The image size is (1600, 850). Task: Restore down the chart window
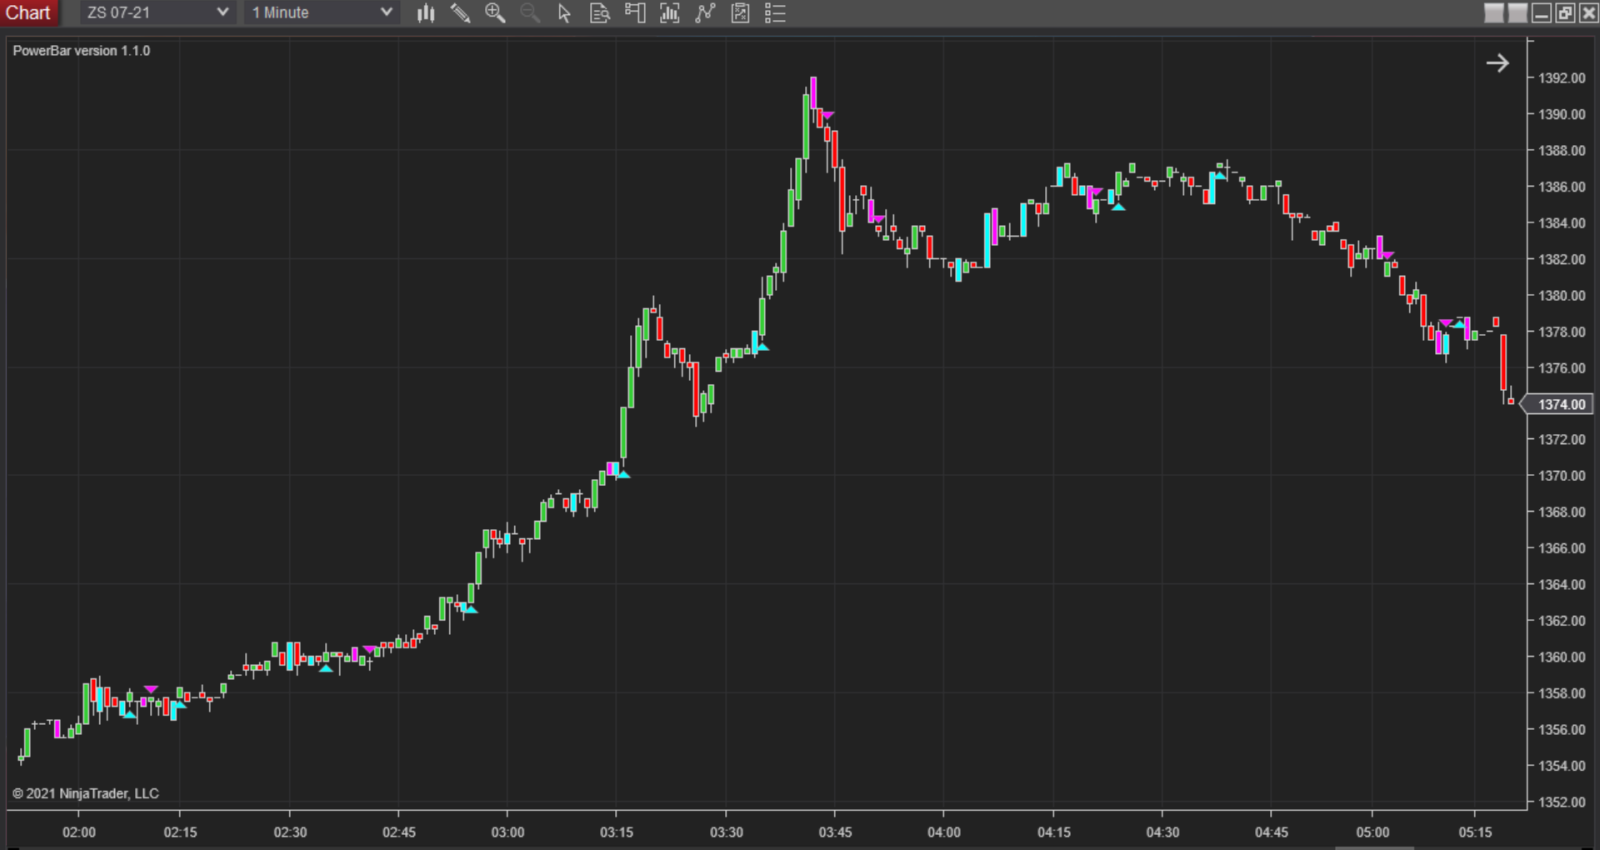[x=1565, y=13]
